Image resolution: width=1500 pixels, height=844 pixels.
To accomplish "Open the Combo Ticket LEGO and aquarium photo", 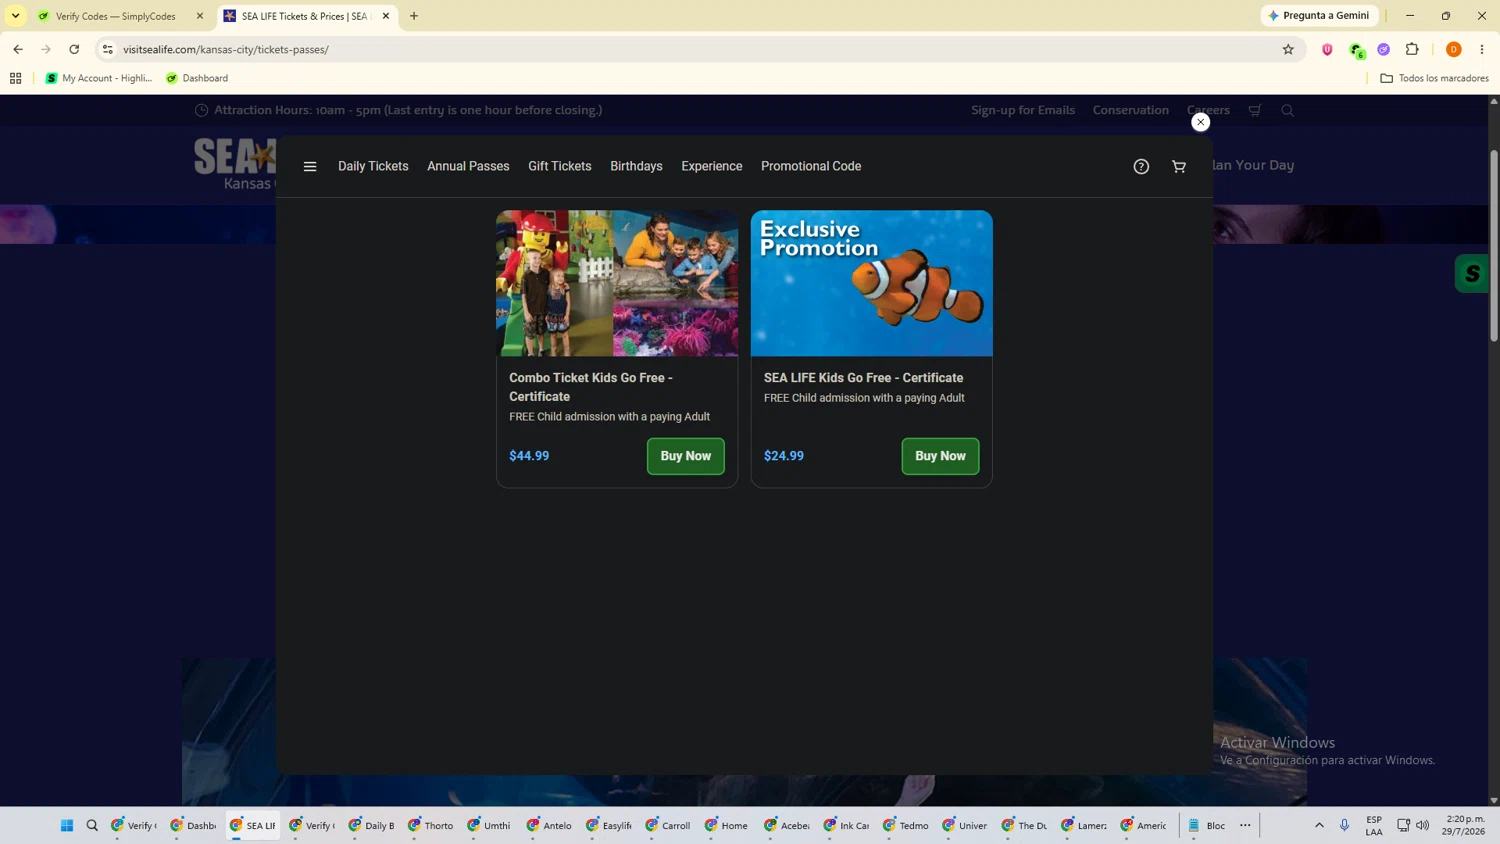I will pyautogui.click(x=617, y=283).
